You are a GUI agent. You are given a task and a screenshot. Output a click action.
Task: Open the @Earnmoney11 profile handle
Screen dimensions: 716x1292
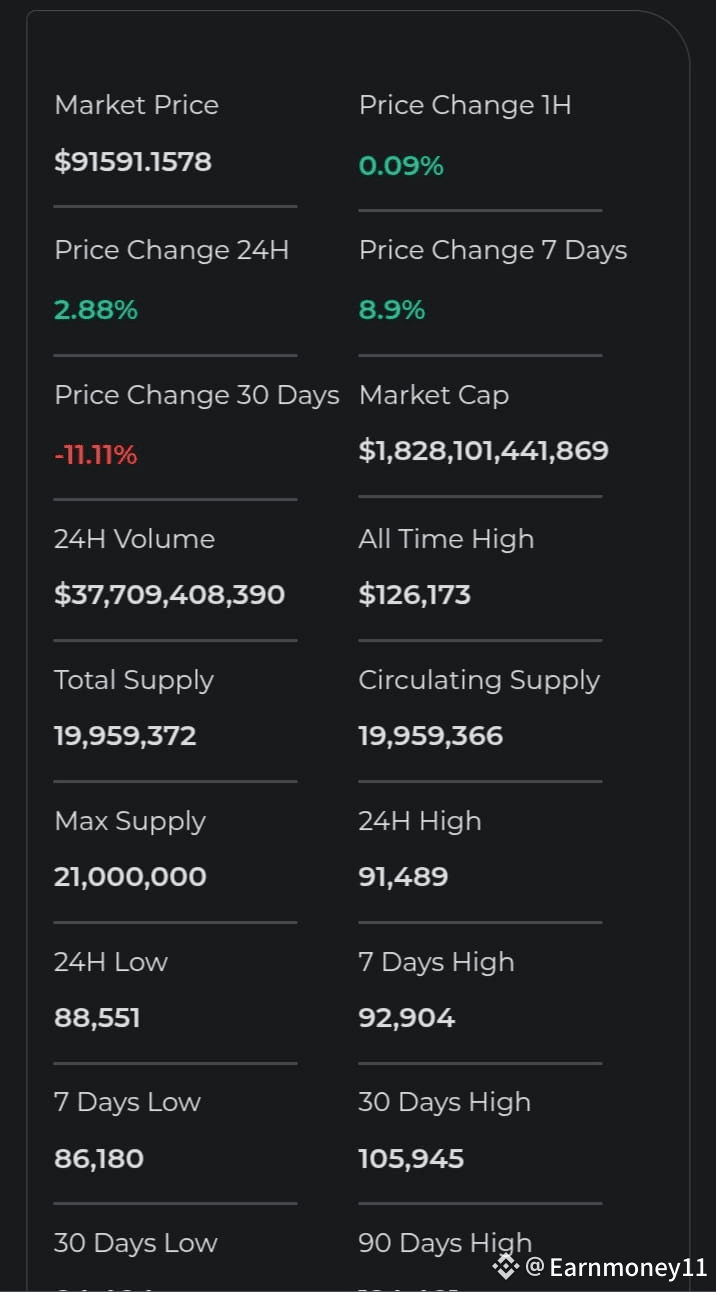tap(617, 1268)
